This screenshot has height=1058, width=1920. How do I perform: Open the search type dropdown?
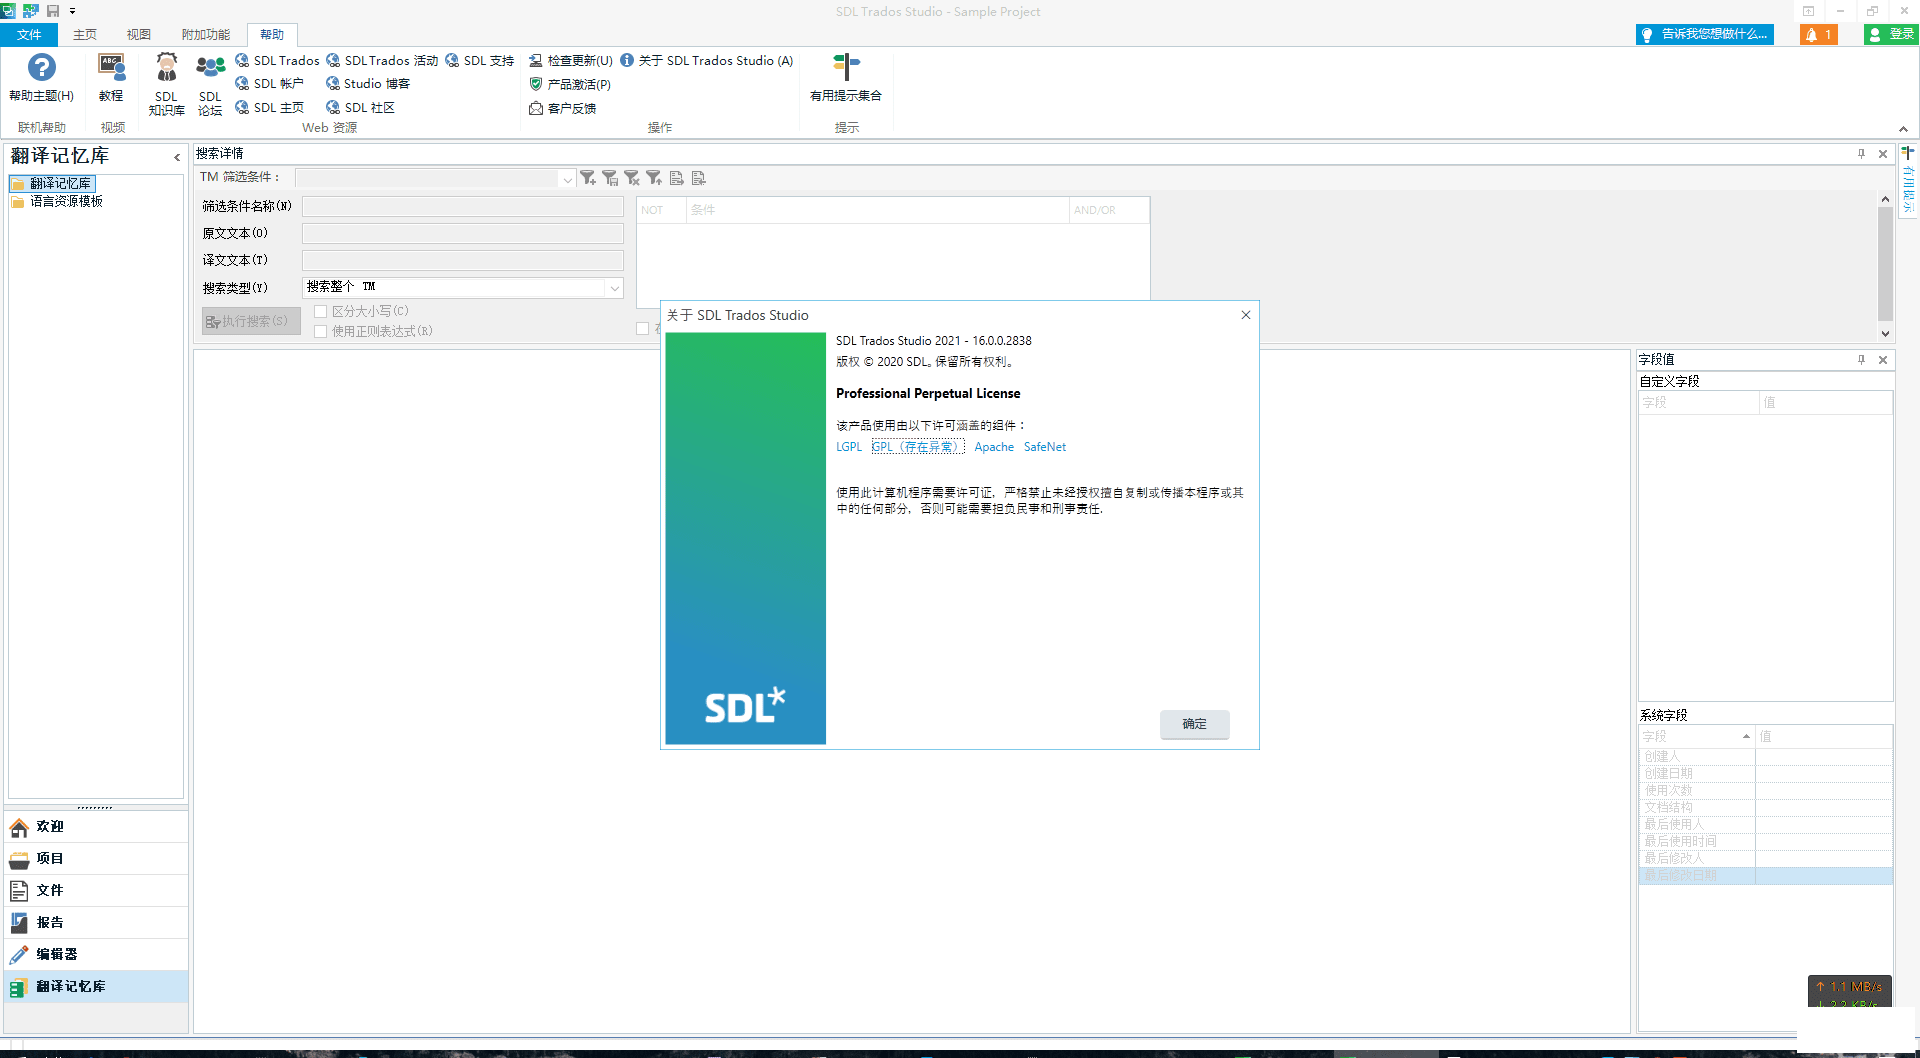614,288
